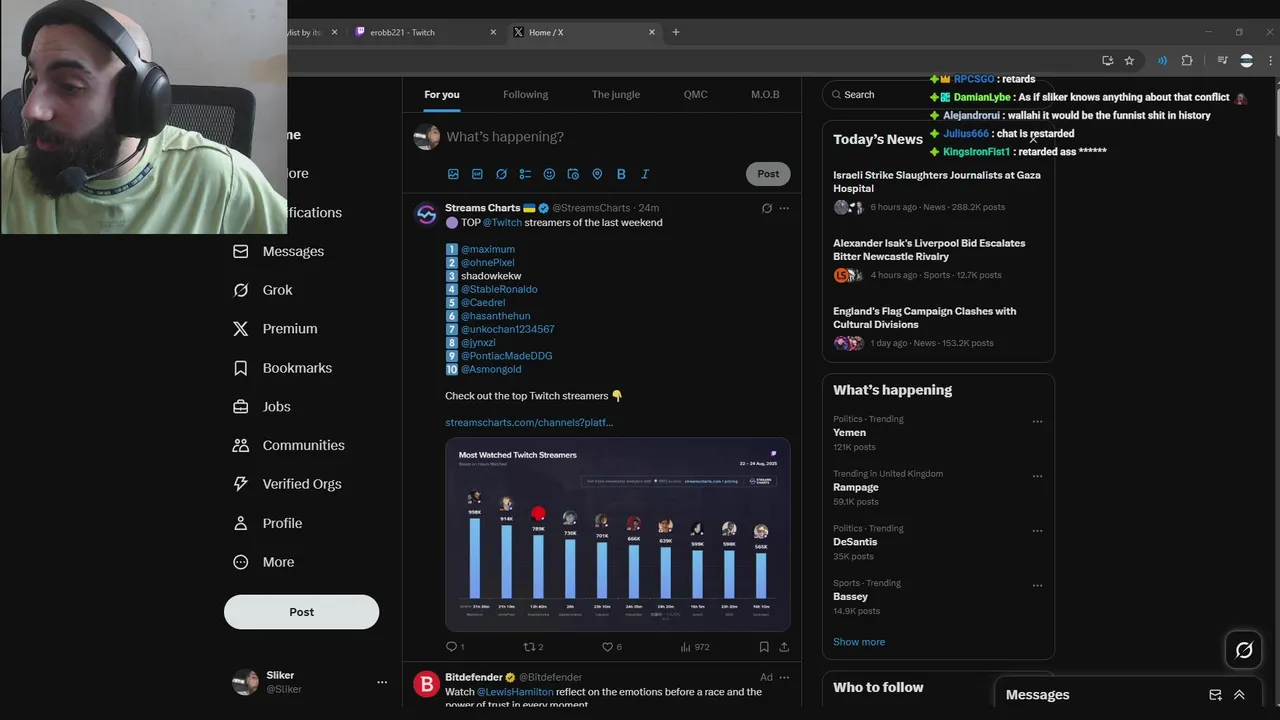Viewport: 1280px width, 720px height.
Task: Select the M.O.B timeline tab
Action: pos(765,94)
